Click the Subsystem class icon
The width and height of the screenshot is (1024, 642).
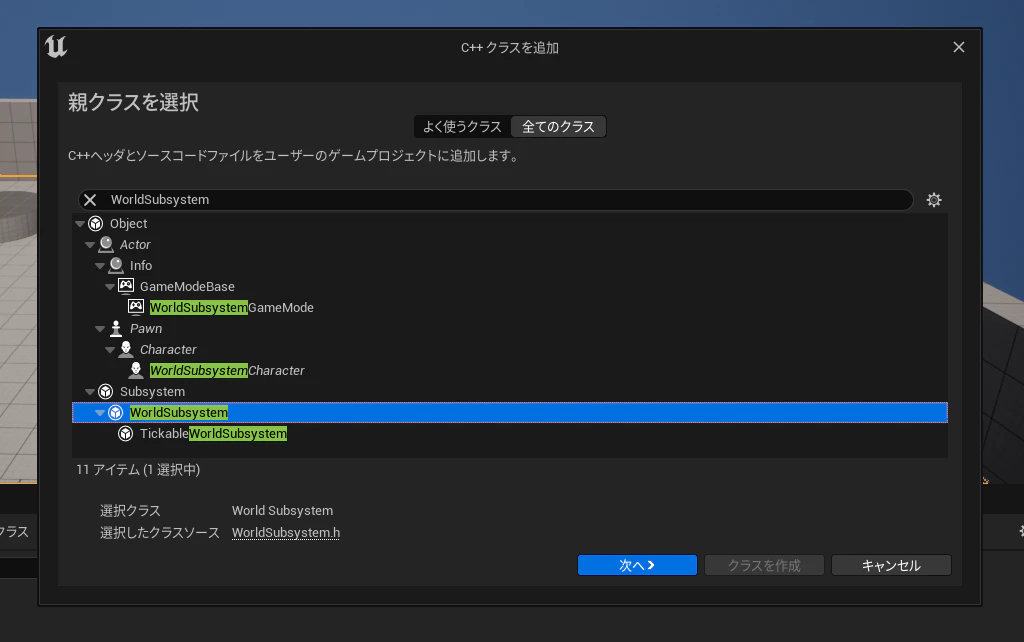click(x=106, y=391)
